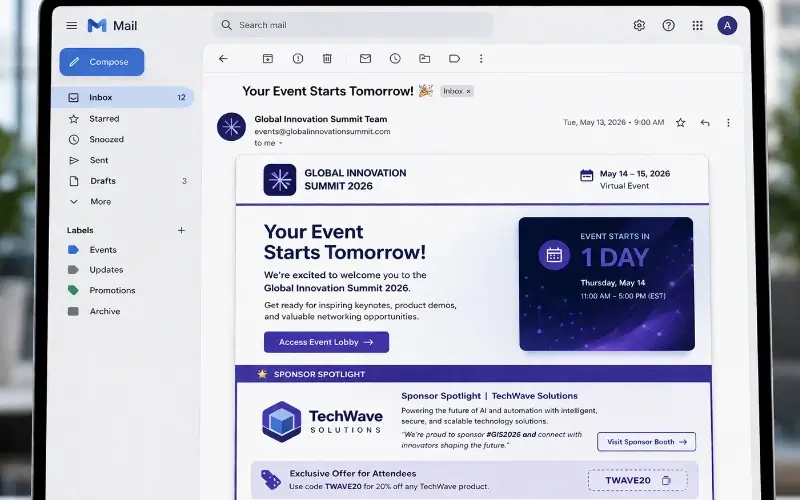800x500 pixels.
Task: Star the Global Innovation Summit email
Action: tap(680, 122)
